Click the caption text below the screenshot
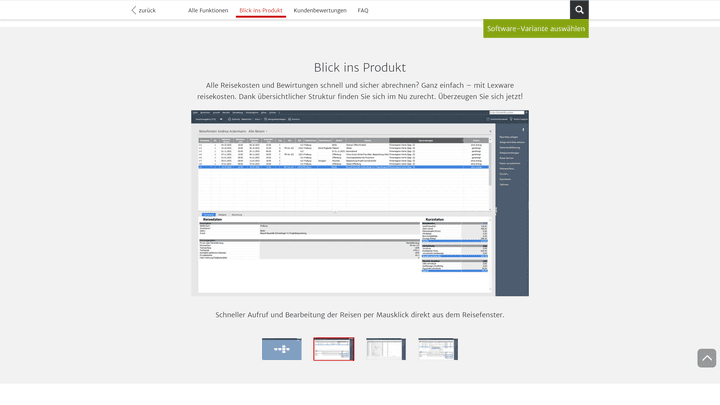Image resolution: width=720 pixels, height=405 pixels. coord(360,315)
